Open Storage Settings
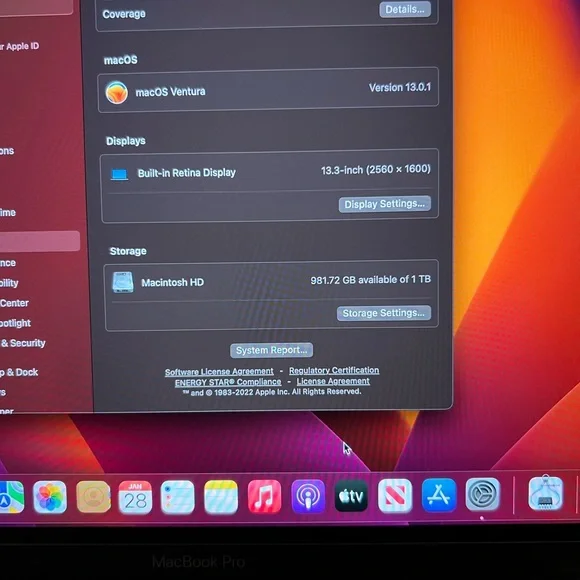580x580 pixels. 384,313
